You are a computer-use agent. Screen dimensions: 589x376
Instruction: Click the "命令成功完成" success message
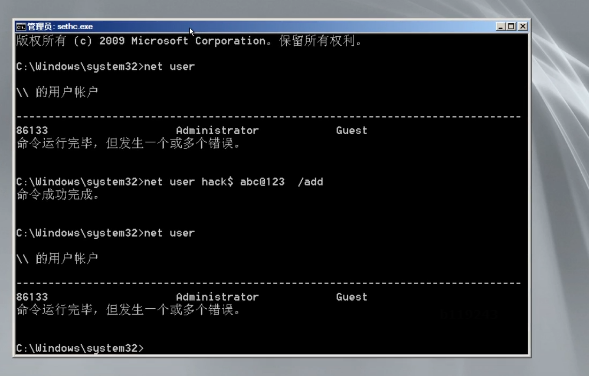click(x=57, y=195)
